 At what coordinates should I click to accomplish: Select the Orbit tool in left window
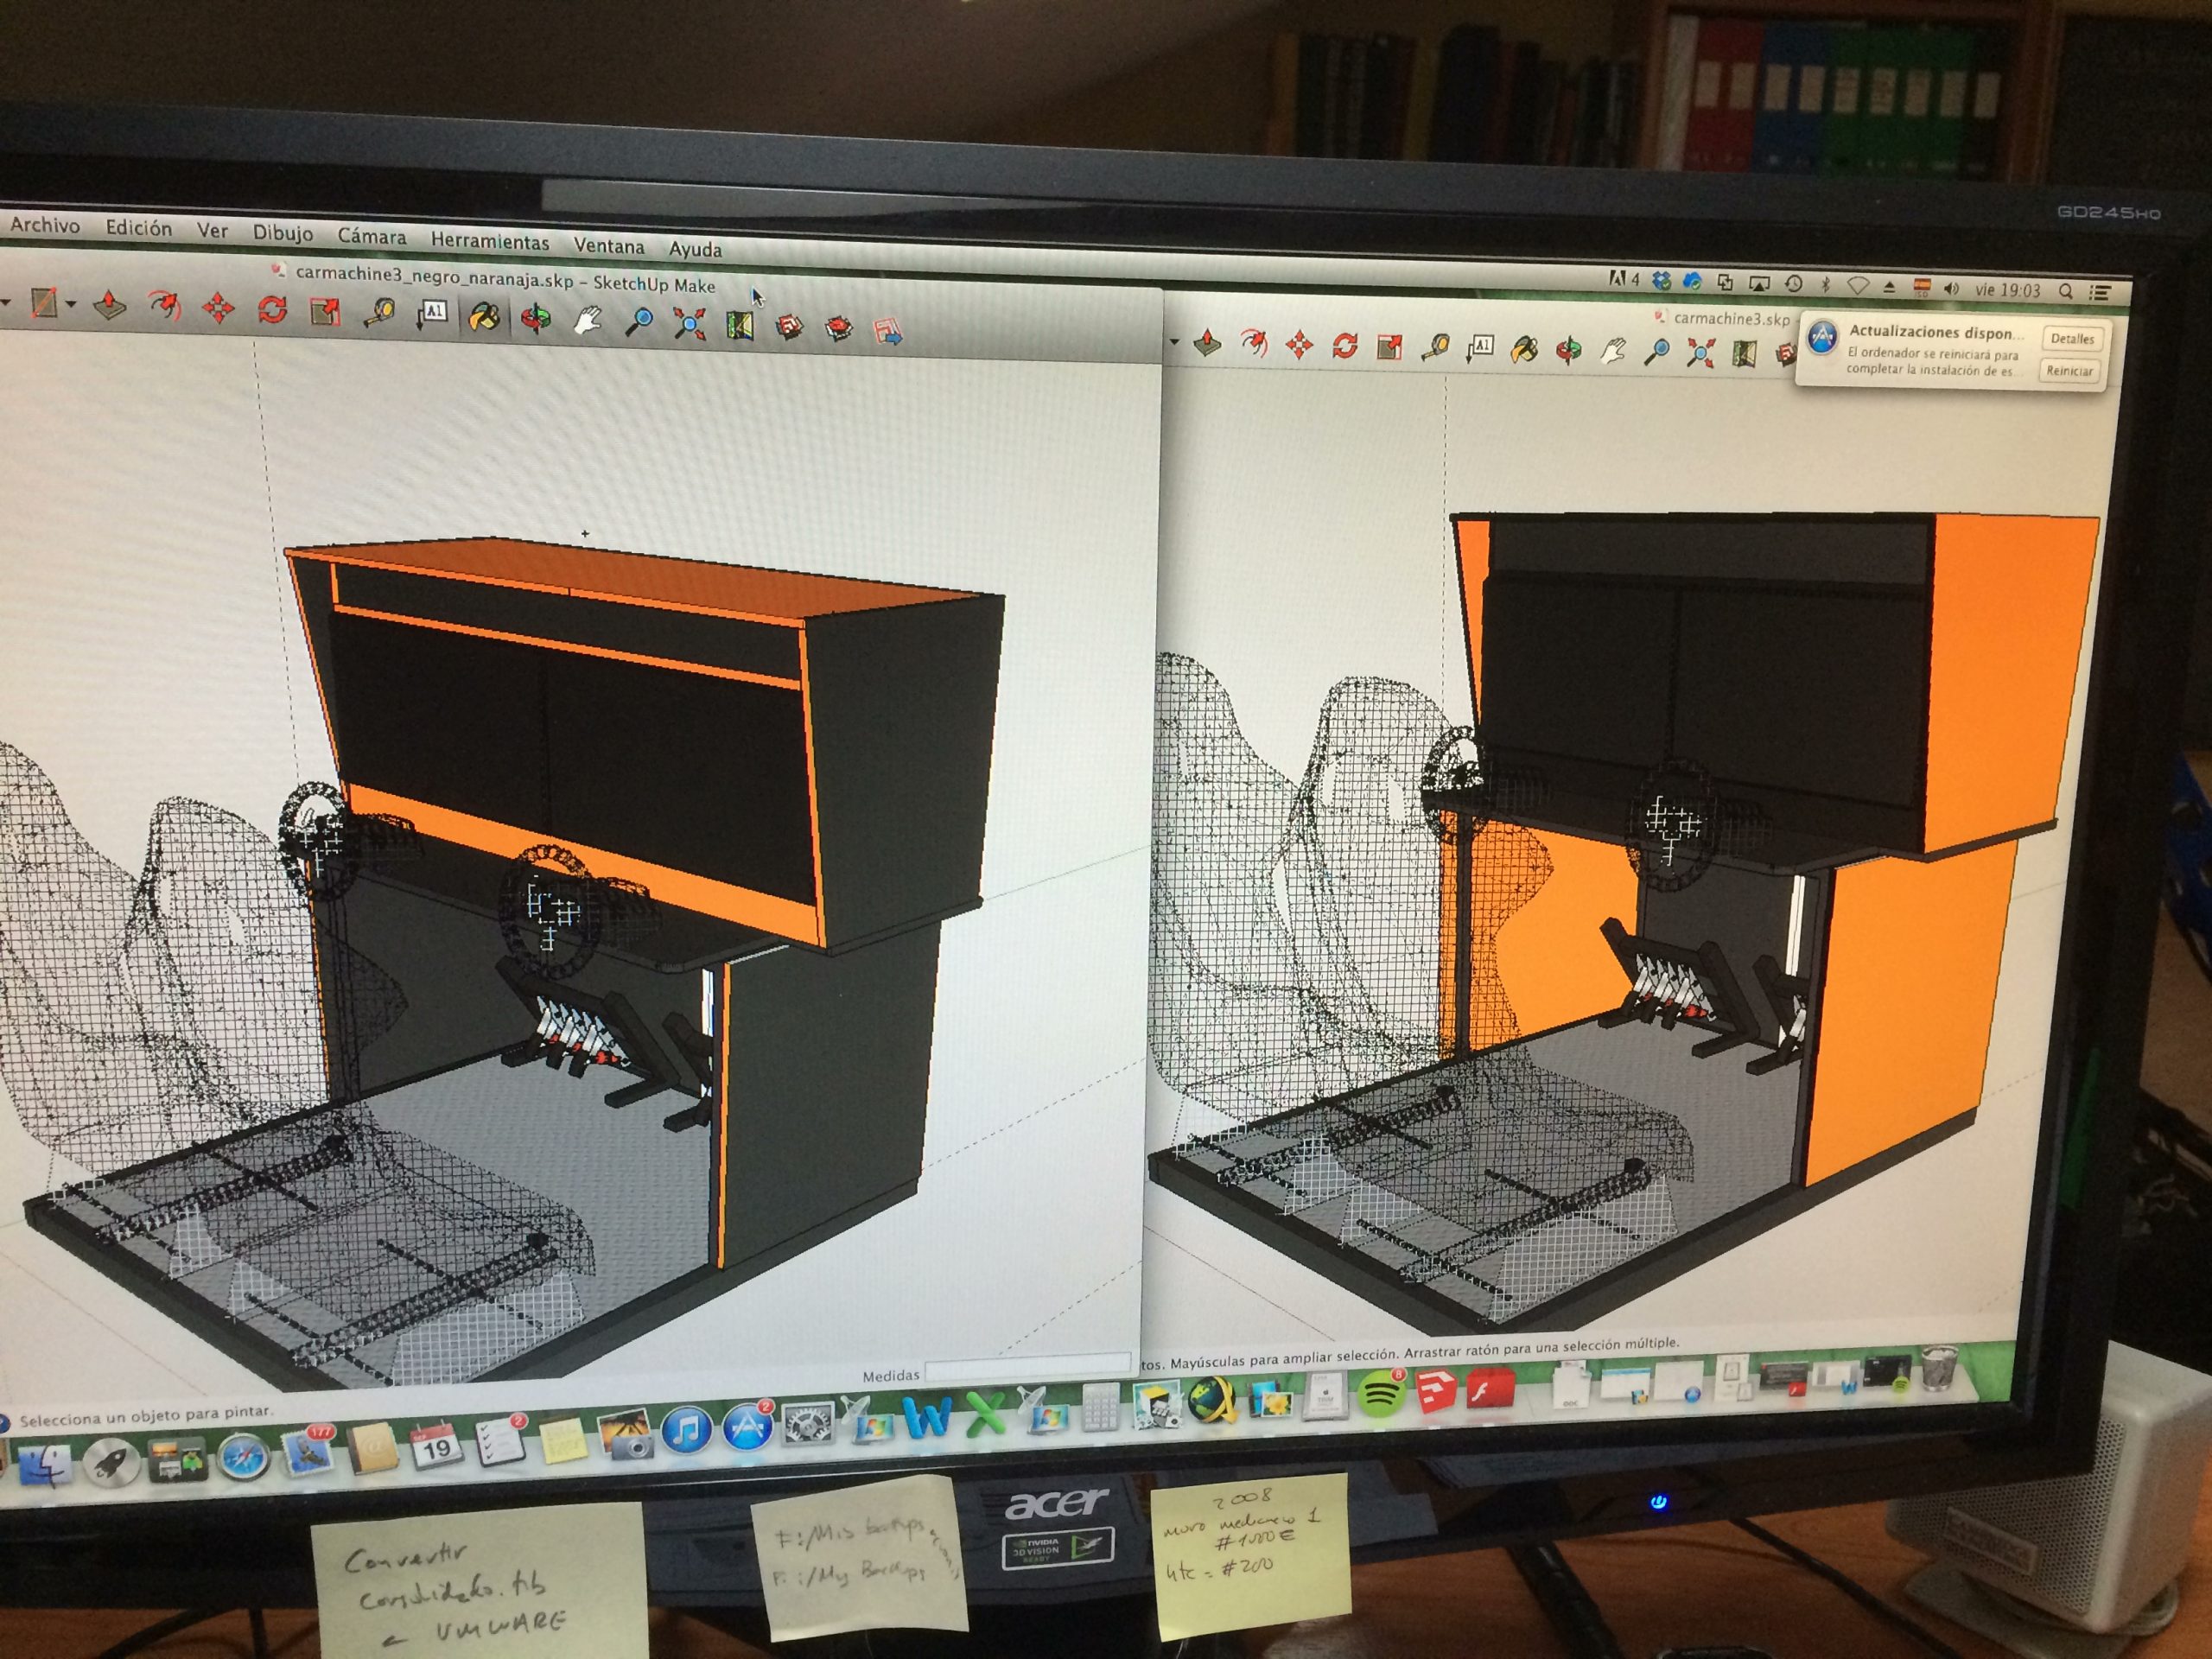pyautogui.click(x=536, y=319)
